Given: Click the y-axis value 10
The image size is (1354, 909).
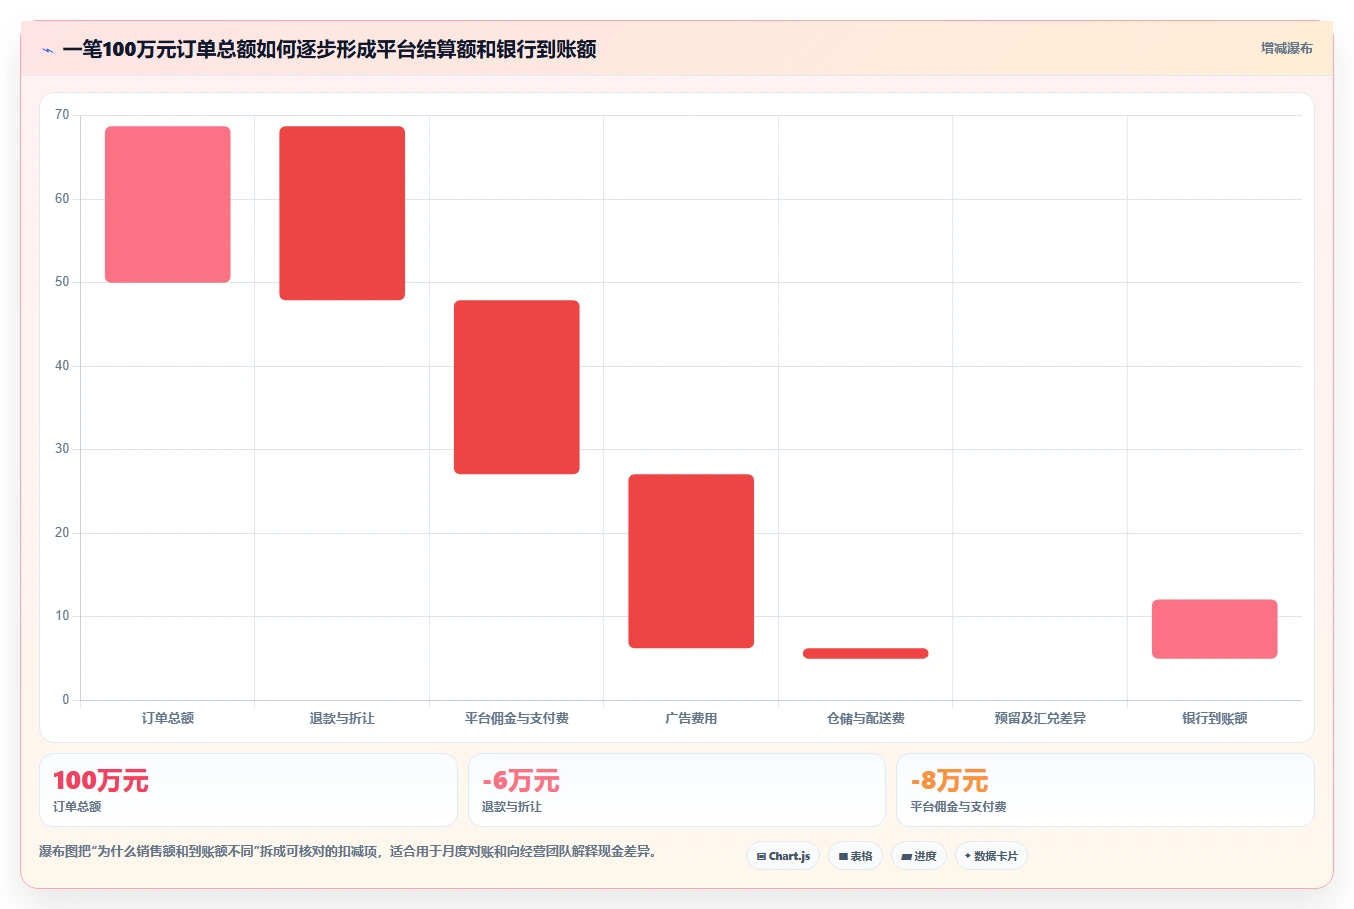Looking at the screenshot, I should point(62,616).
